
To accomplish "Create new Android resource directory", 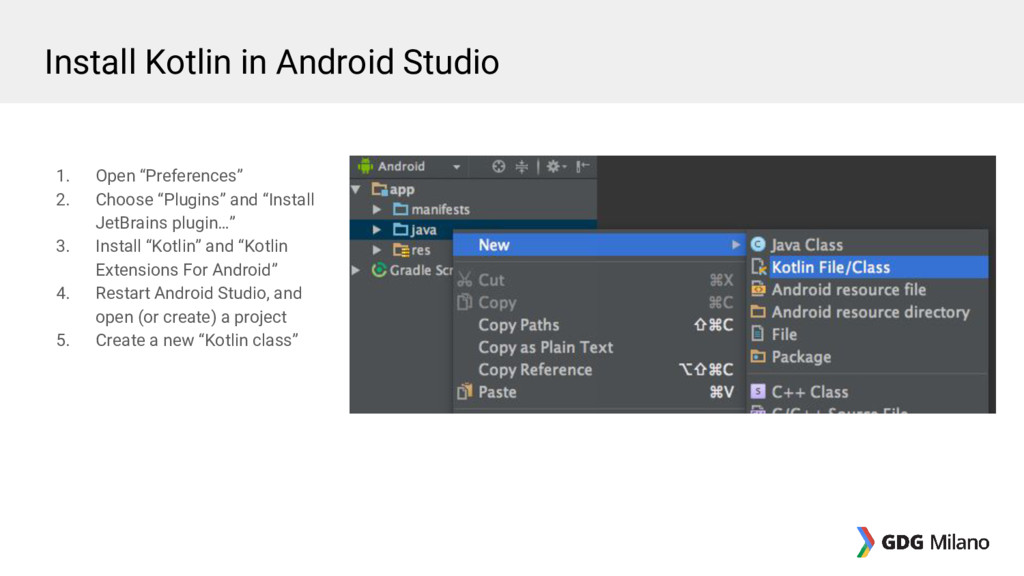I will point(867,312).
